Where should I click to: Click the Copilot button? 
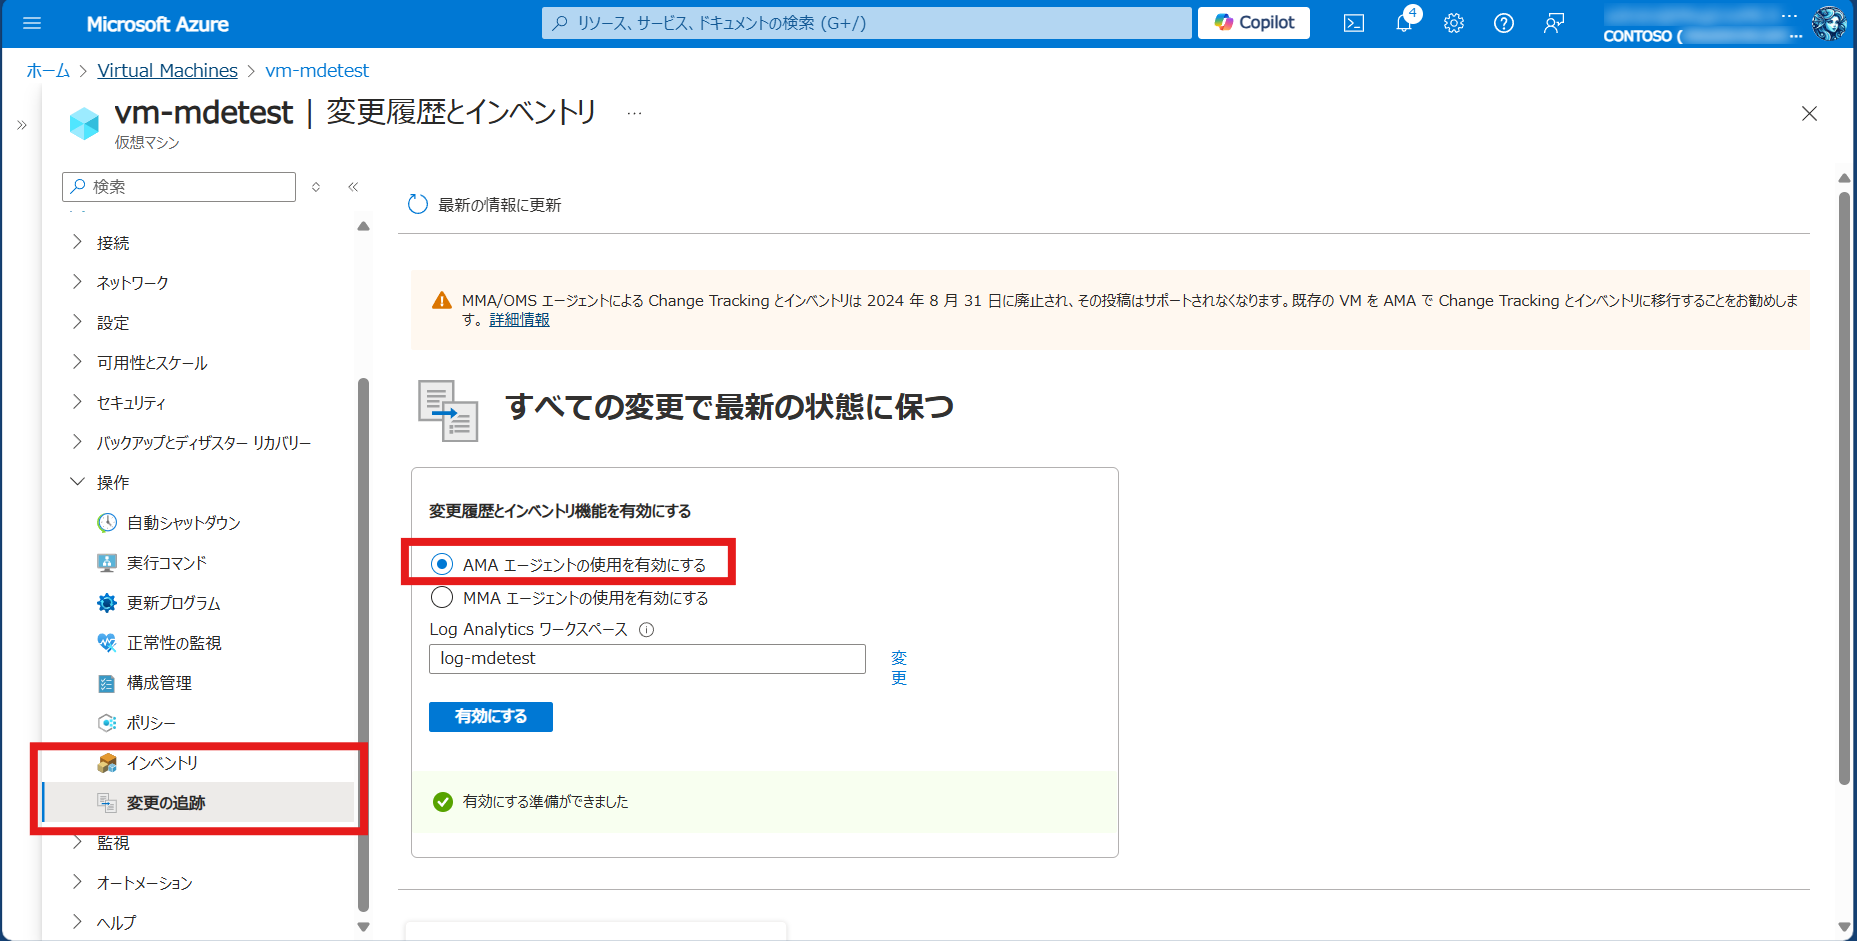pos(1254,22)
